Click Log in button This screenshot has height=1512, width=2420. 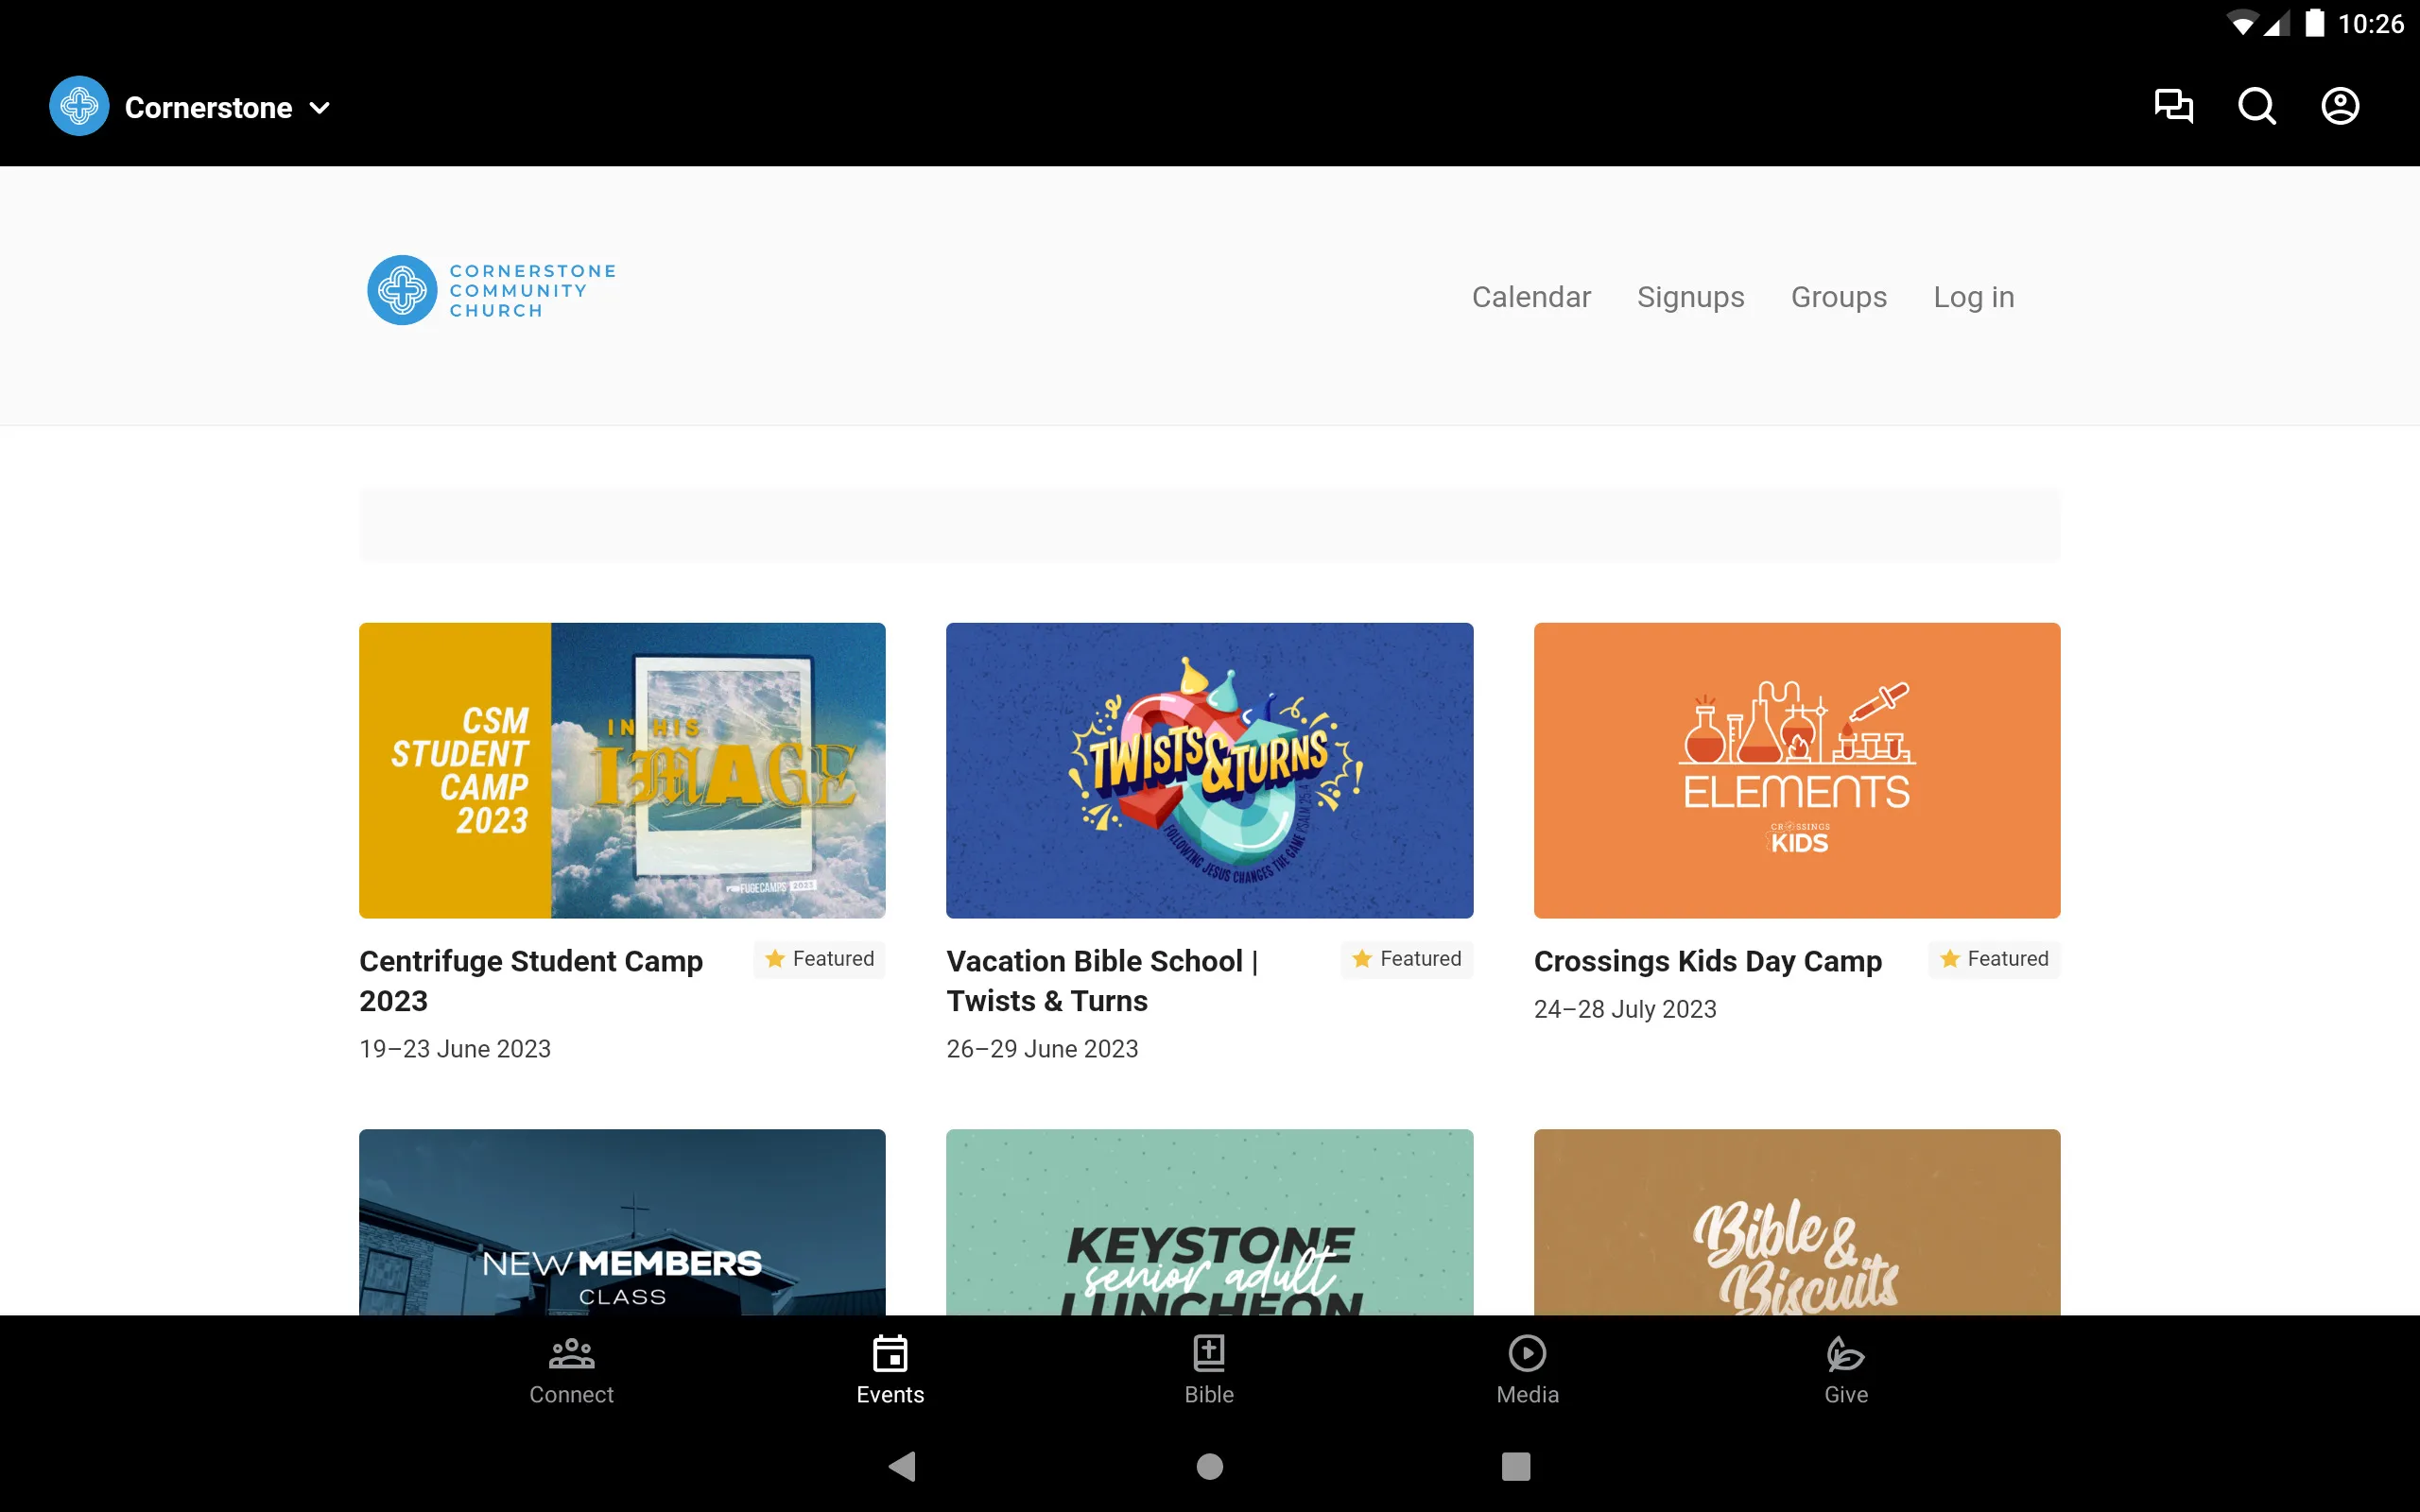pos(1974,296)
